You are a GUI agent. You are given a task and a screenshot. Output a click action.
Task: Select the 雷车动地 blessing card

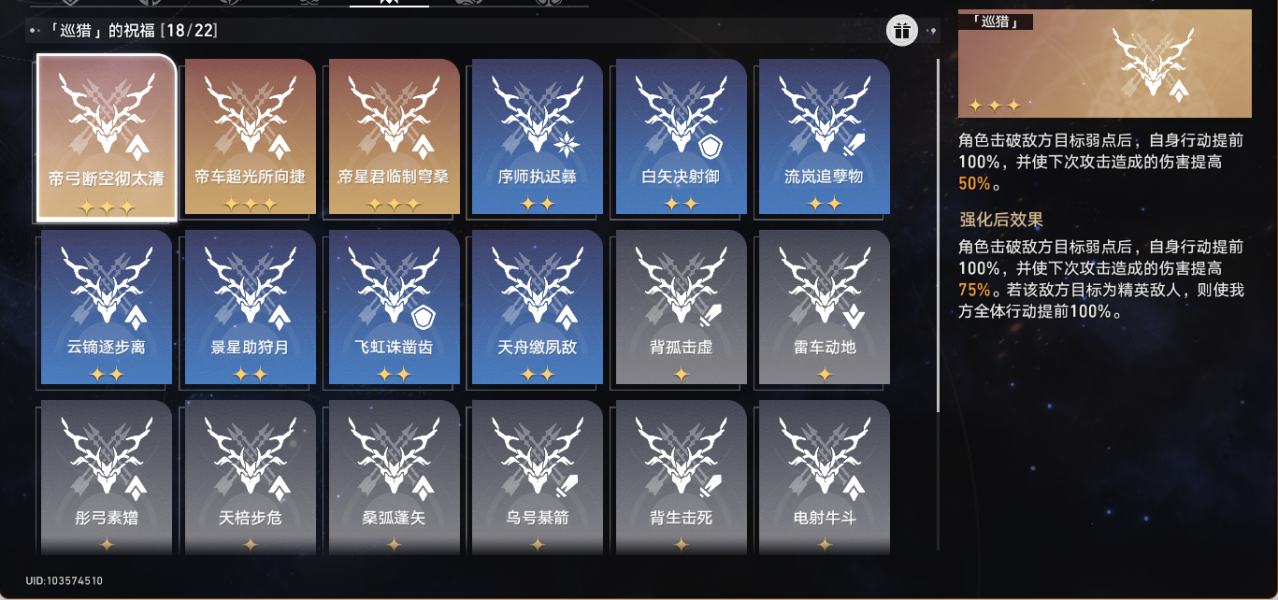click(x=824, y=308)
